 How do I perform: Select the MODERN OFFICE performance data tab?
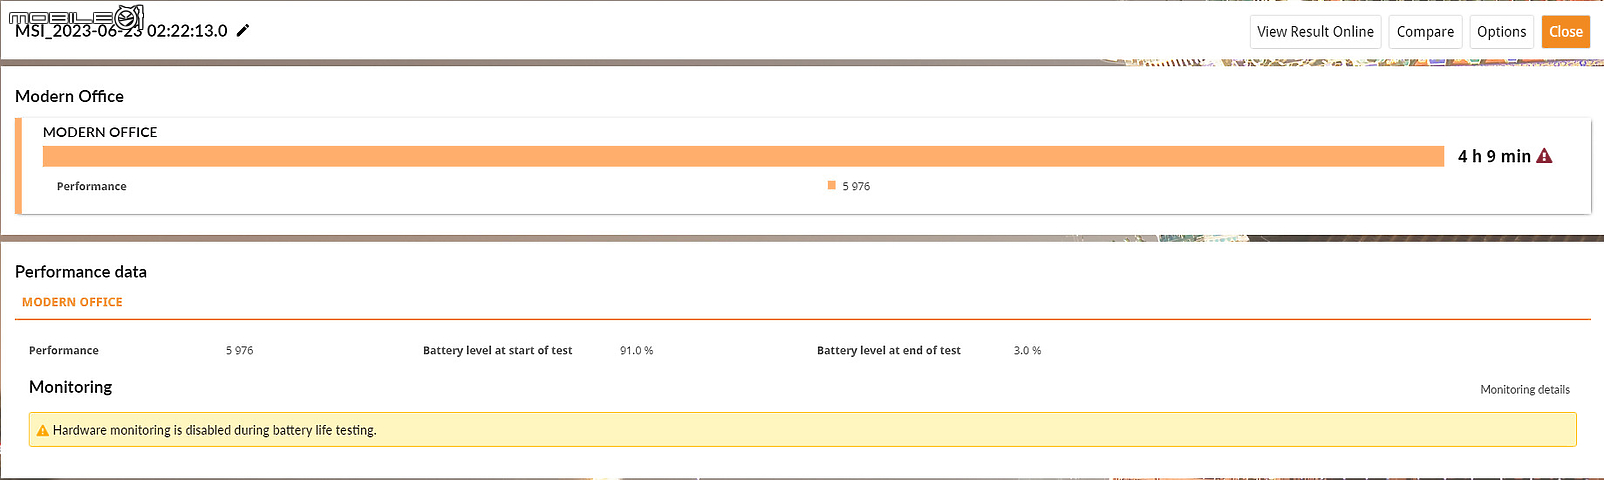click(x=72, y=302)
